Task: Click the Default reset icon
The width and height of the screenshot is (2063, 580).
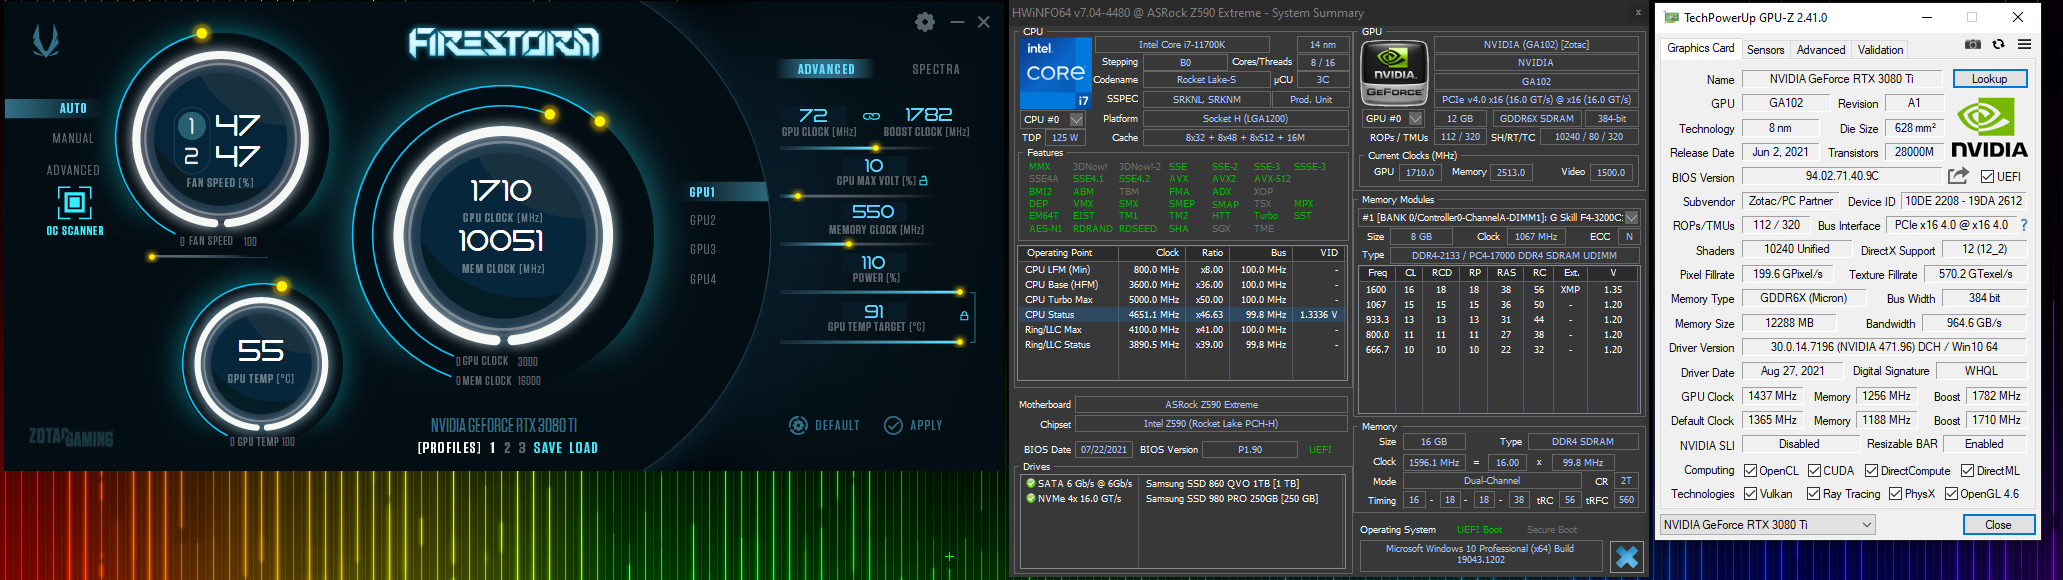Action: click(x=798, y=425)
